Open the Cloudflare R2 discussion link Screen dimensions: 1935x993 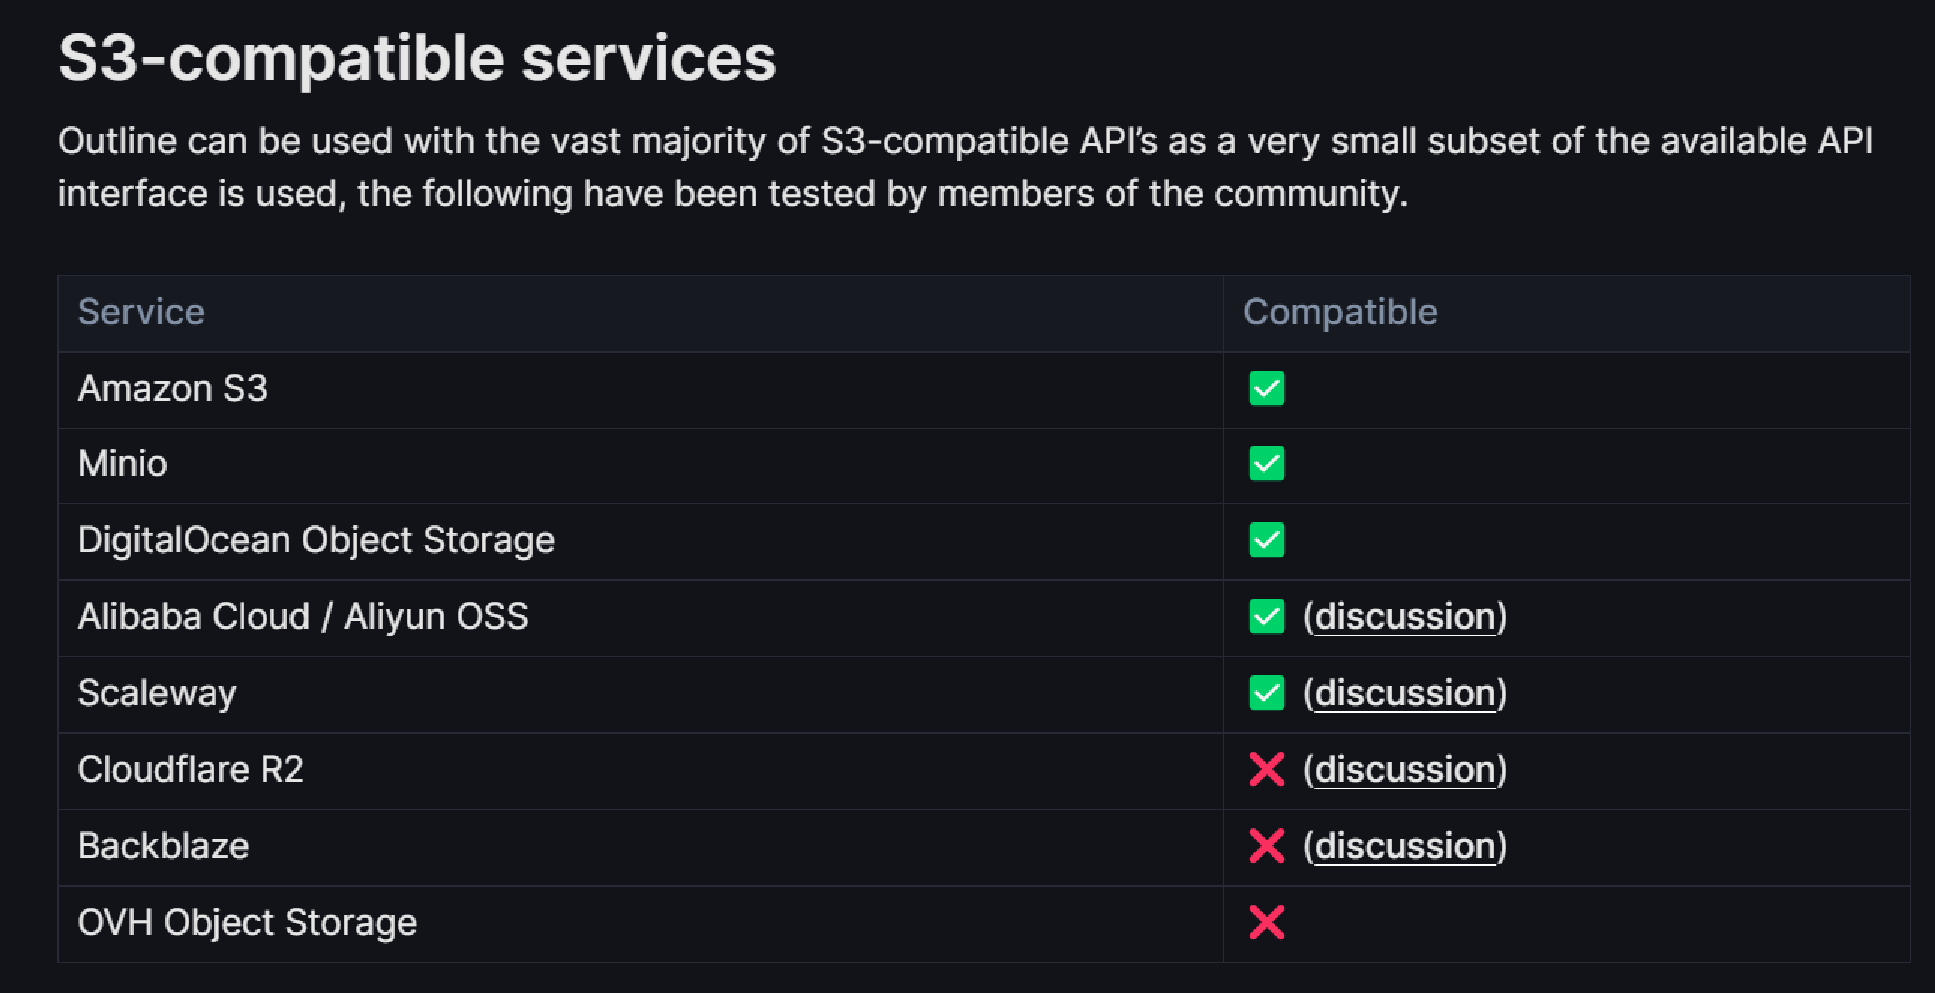(1405, 769)
